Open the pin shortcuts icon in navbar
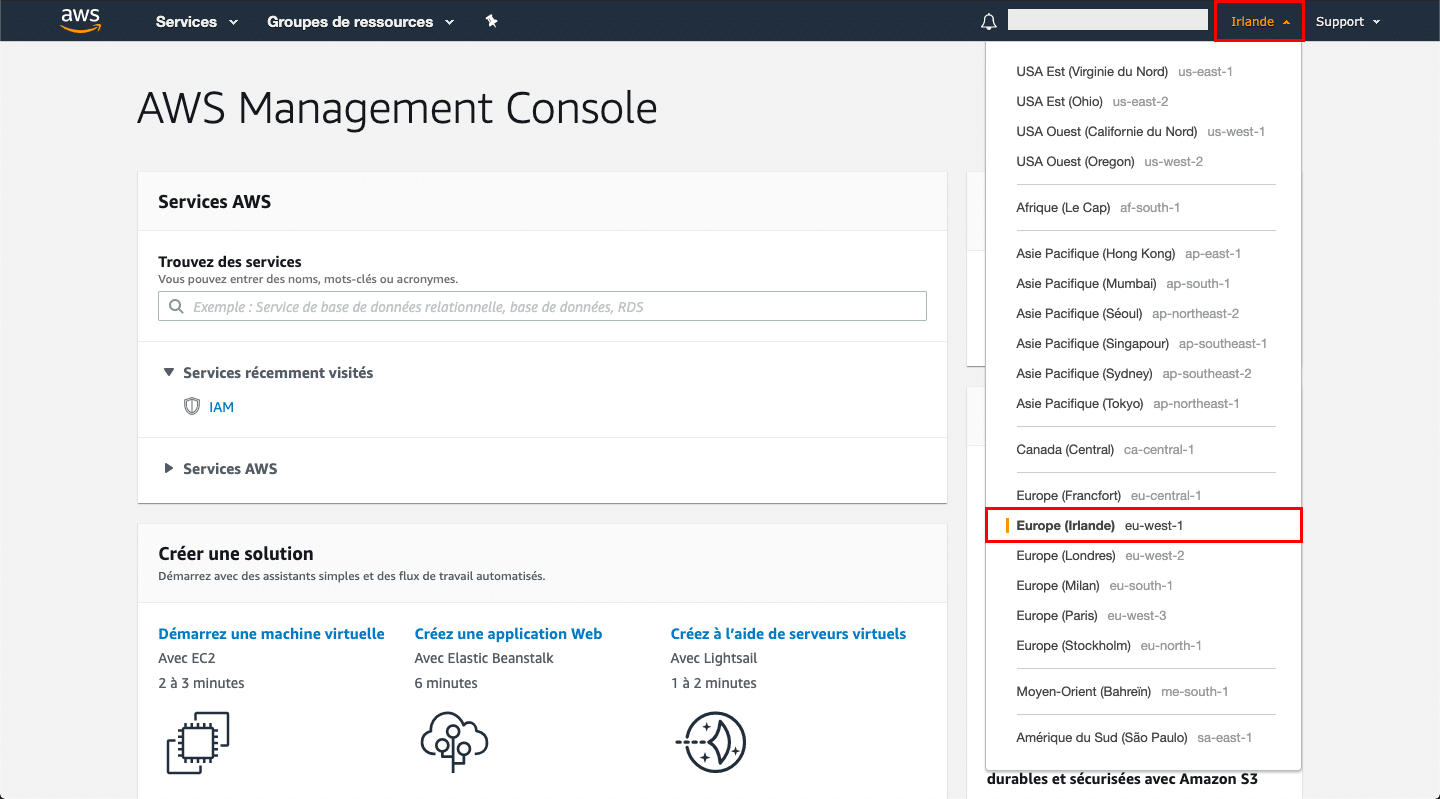This screenshot has height=799, width=1440. [x=491, y=21]
